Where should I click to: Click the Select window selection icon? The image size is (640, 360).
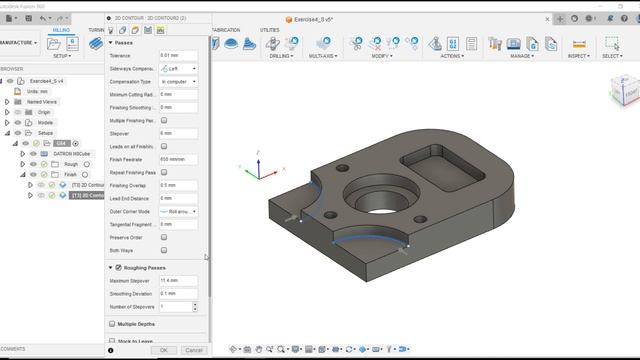coord(612,43)
